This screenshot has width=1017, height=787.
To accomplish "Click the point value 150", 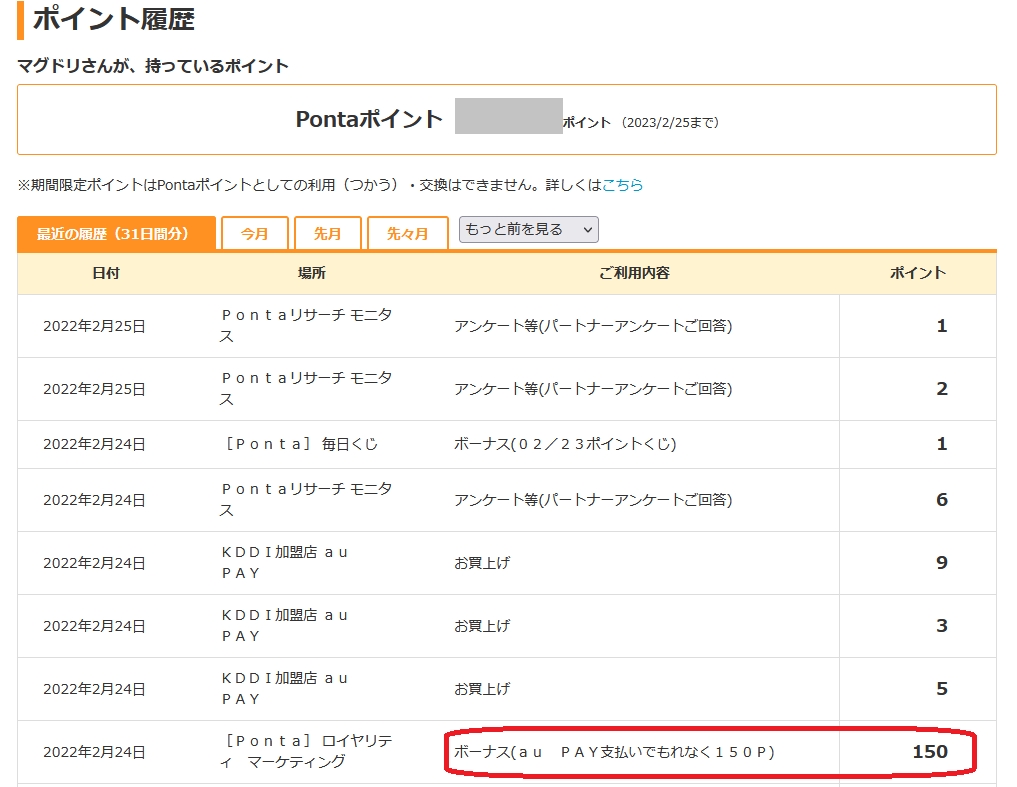I will coord(930,752).
